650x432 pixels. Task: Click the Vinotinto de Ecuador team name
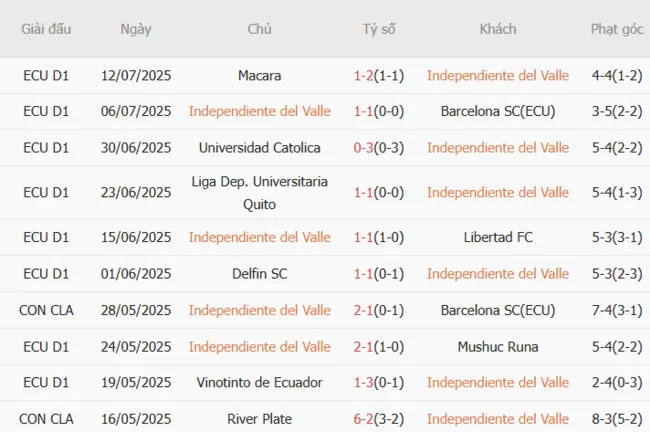click(260, 382)
